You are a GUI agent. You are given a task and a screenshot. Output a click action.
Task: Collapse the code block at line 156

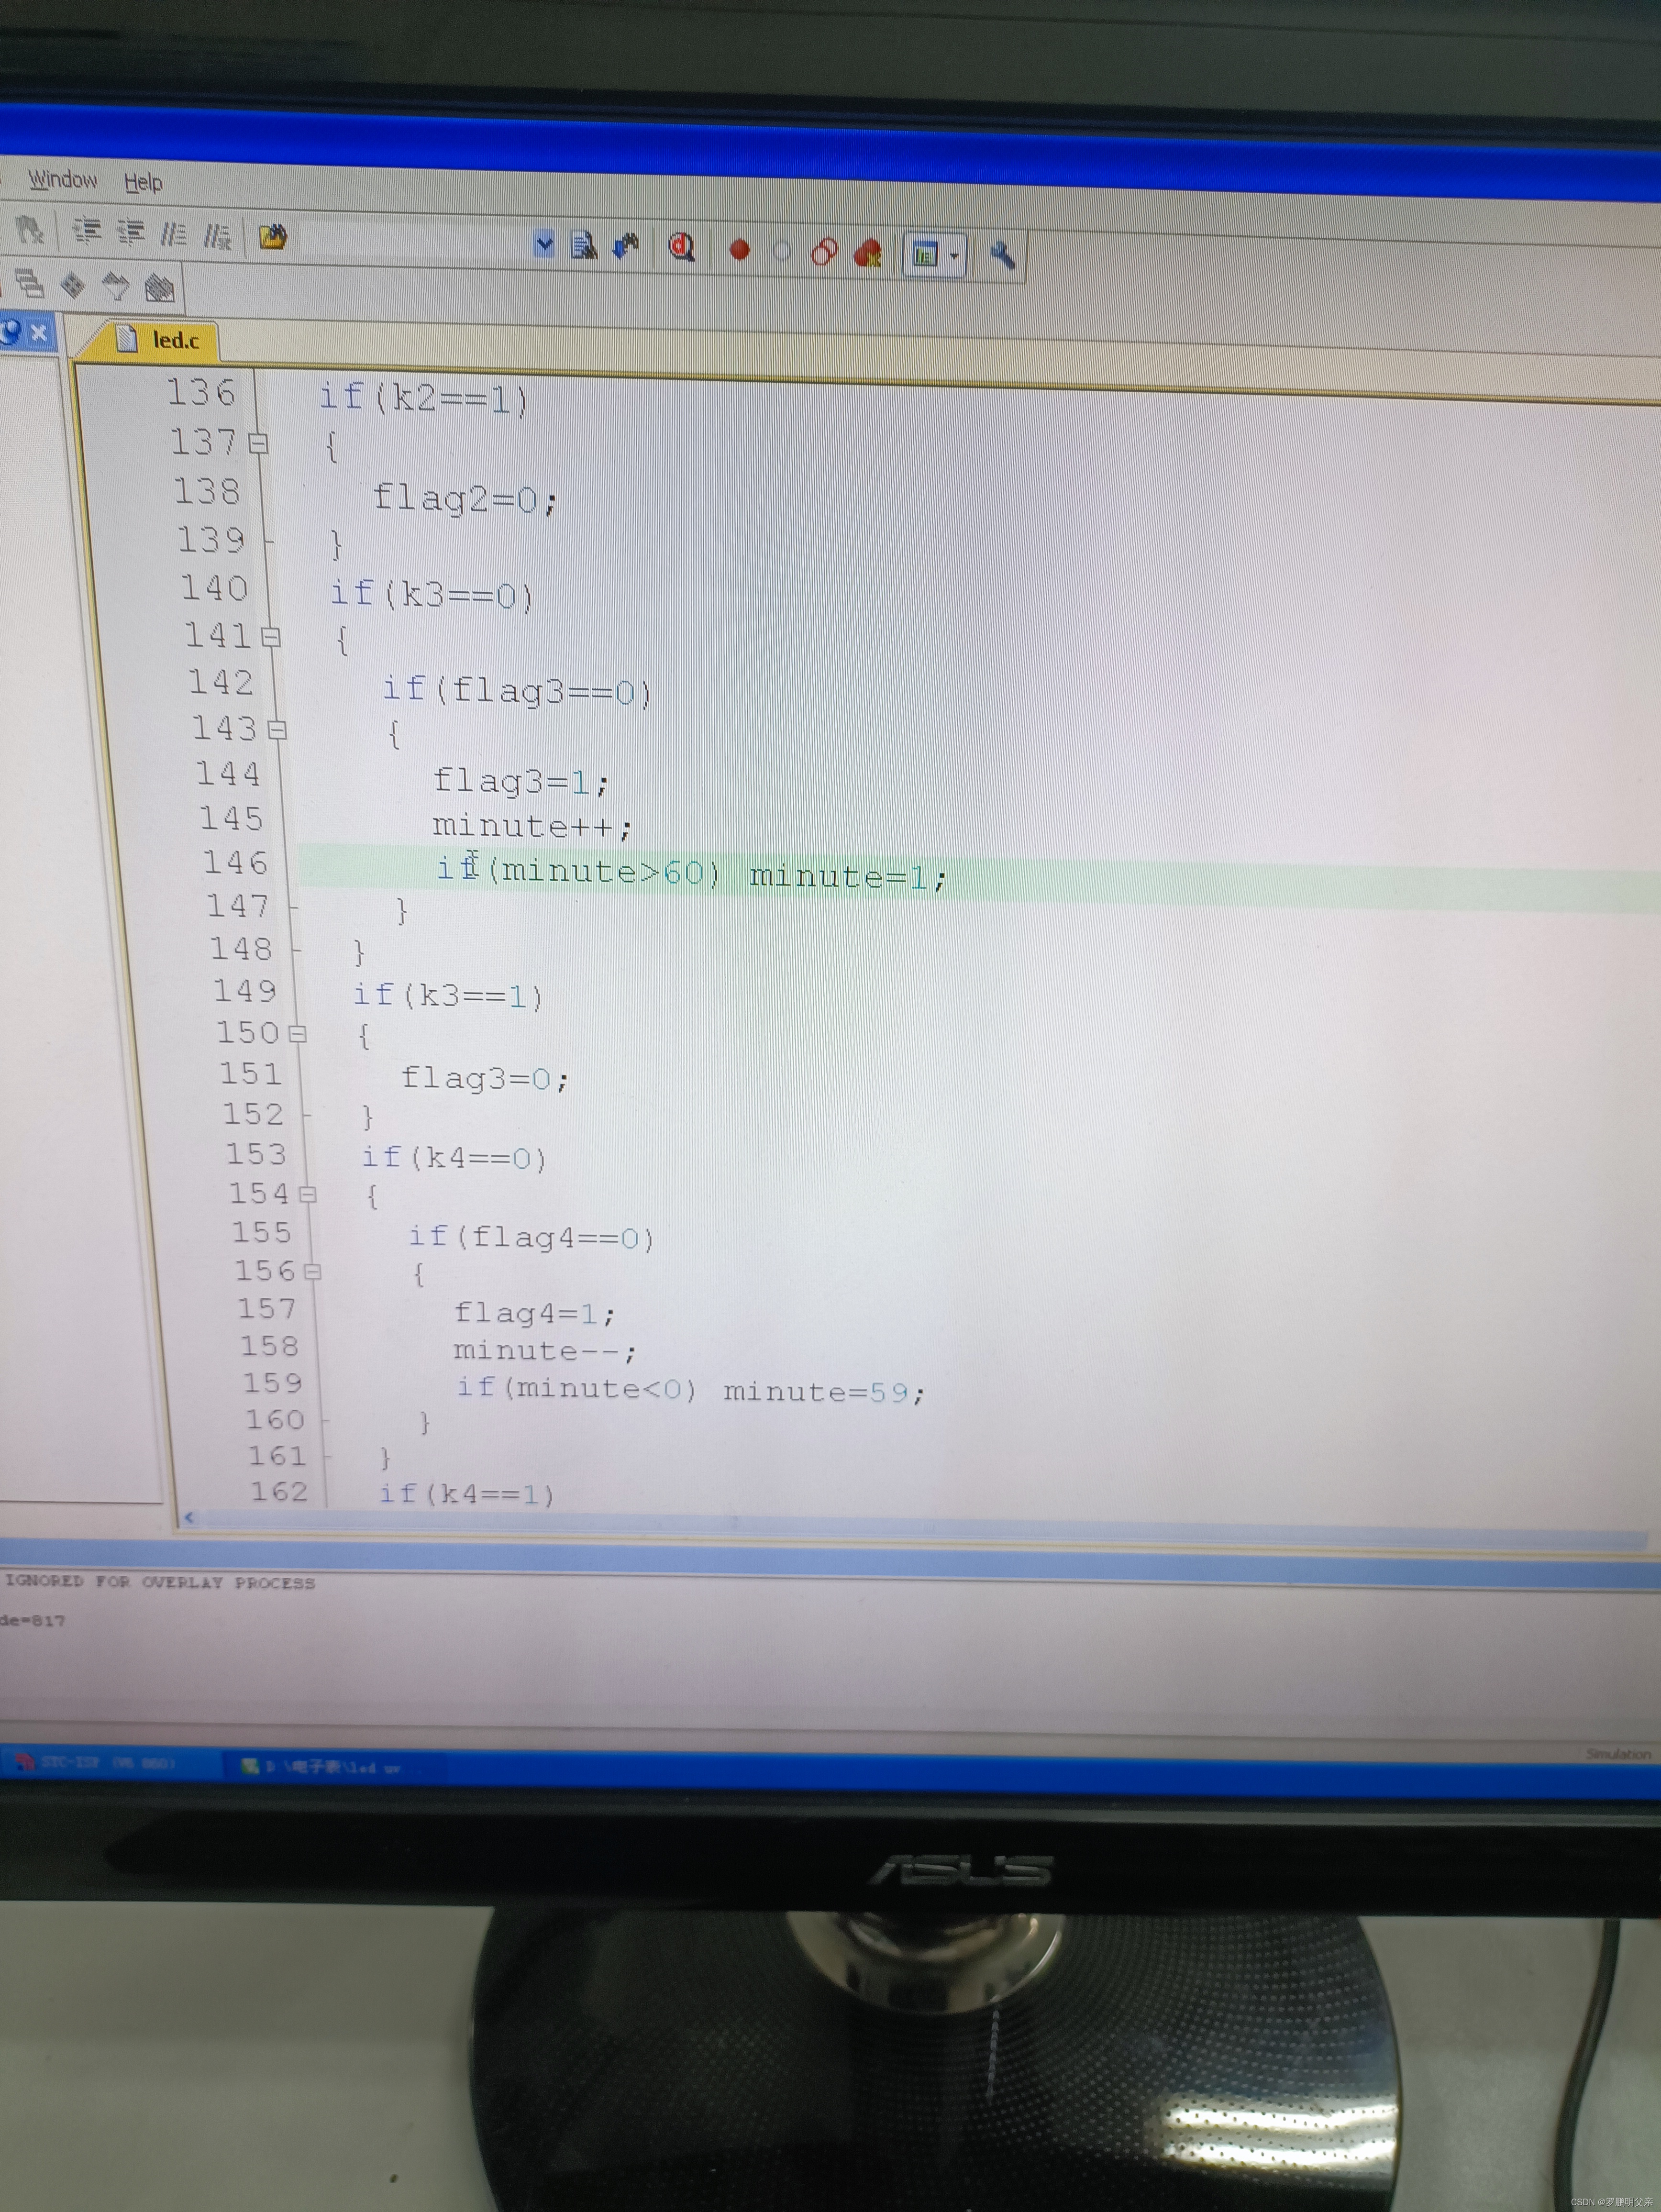click(313, 1272)
